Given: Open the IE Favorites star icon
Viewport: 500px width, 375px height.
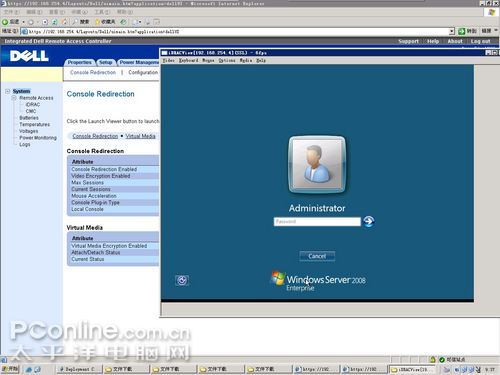Looking at the screenshot, I should (98, 22).
